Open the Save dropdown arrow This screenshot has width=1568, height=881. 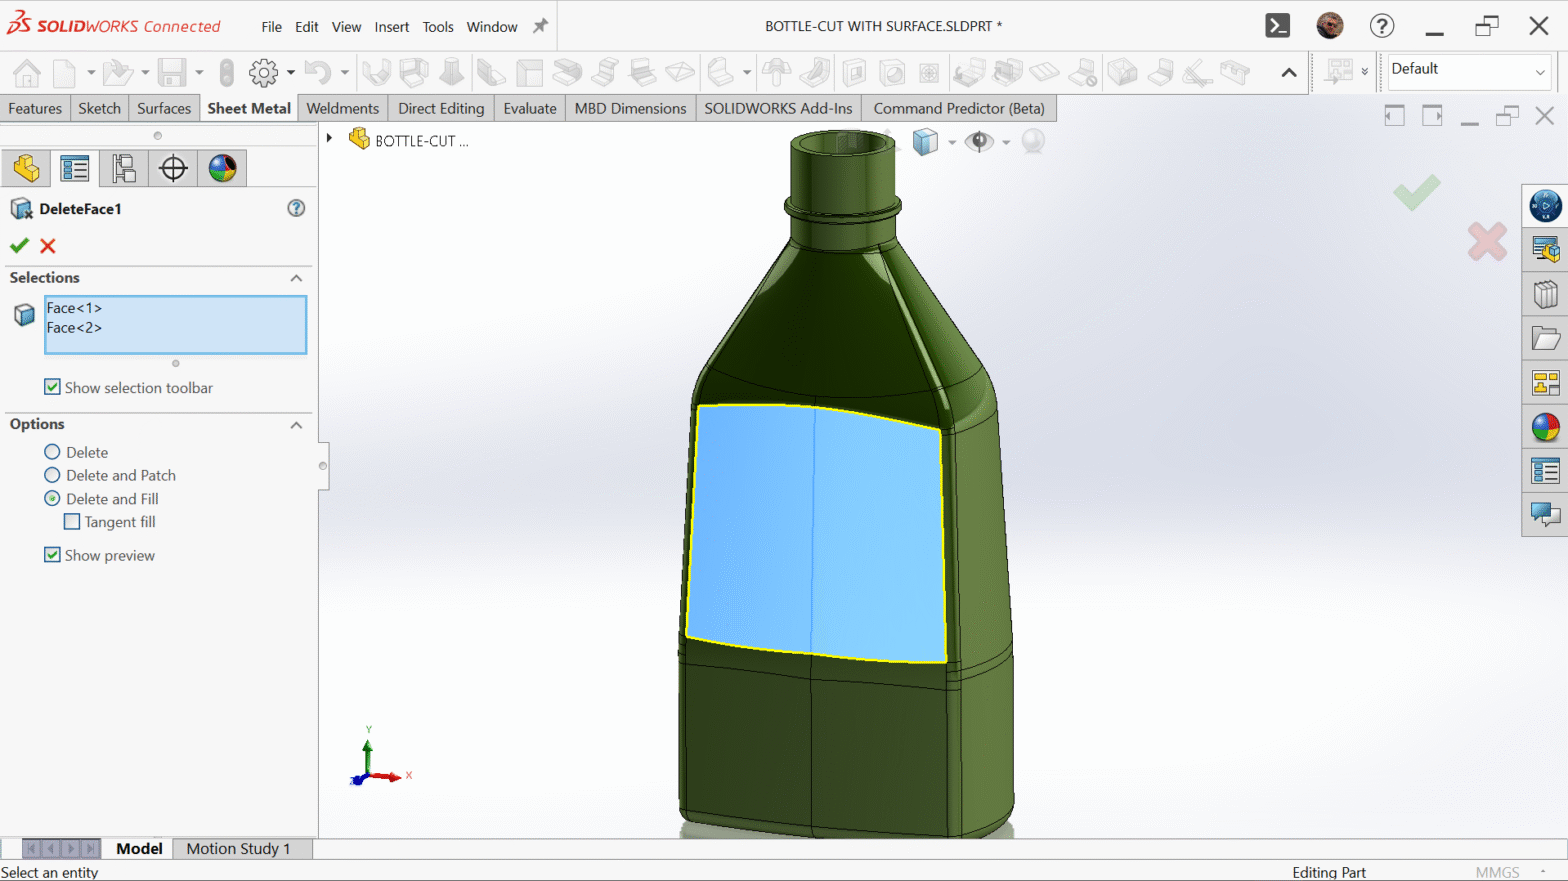(199, 72)
